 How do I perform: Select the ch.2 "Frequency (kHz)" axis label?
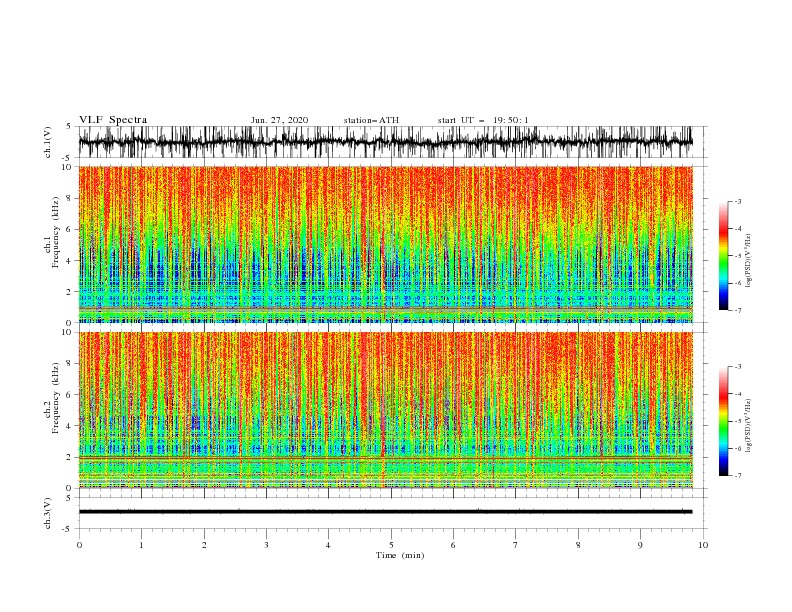56,398
